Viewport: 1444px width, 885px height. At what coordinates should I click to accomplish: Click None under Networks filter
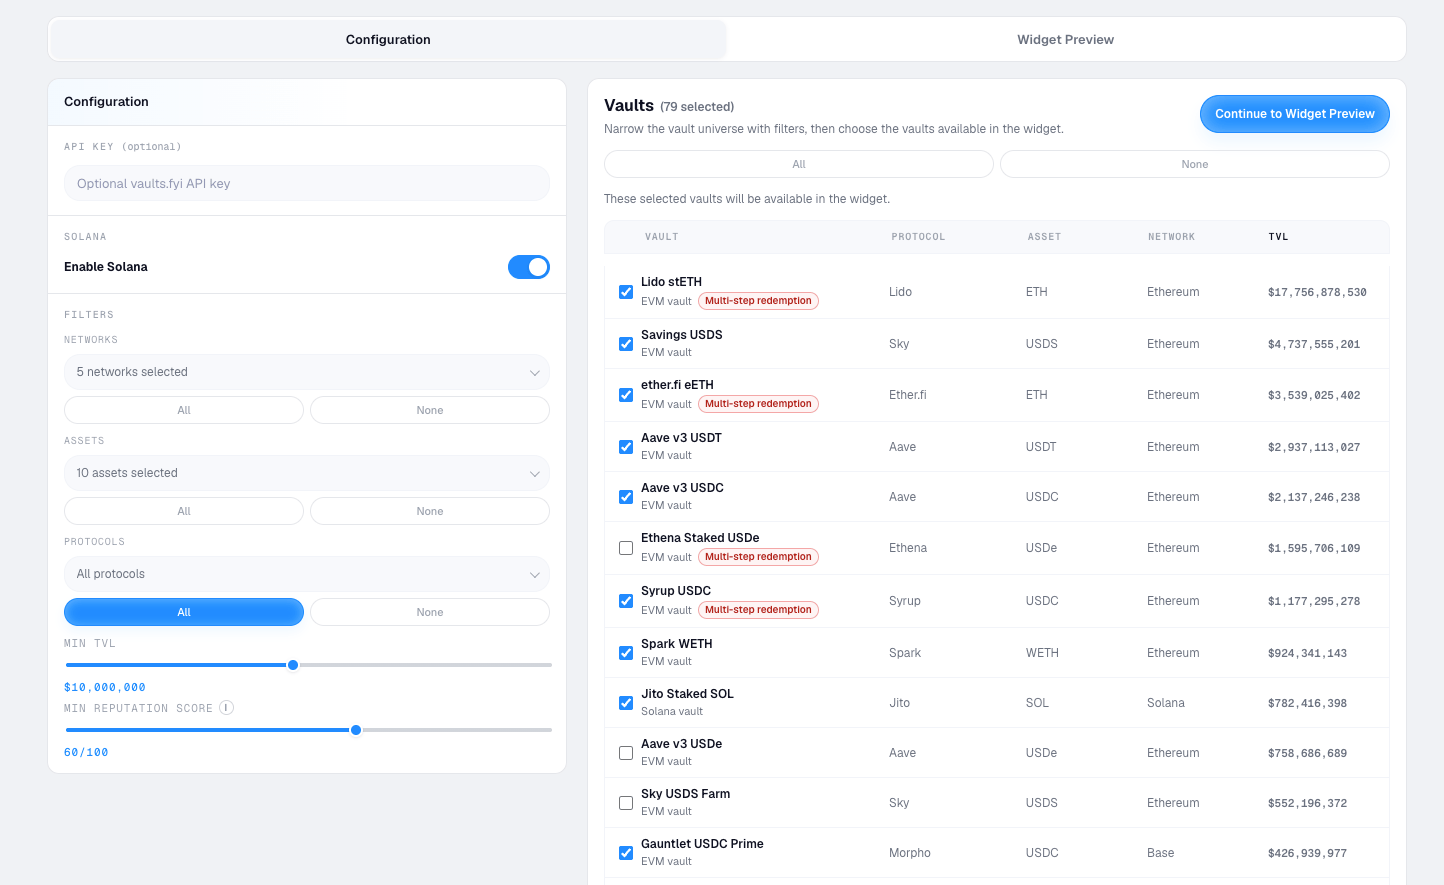(x=430, y=410)
